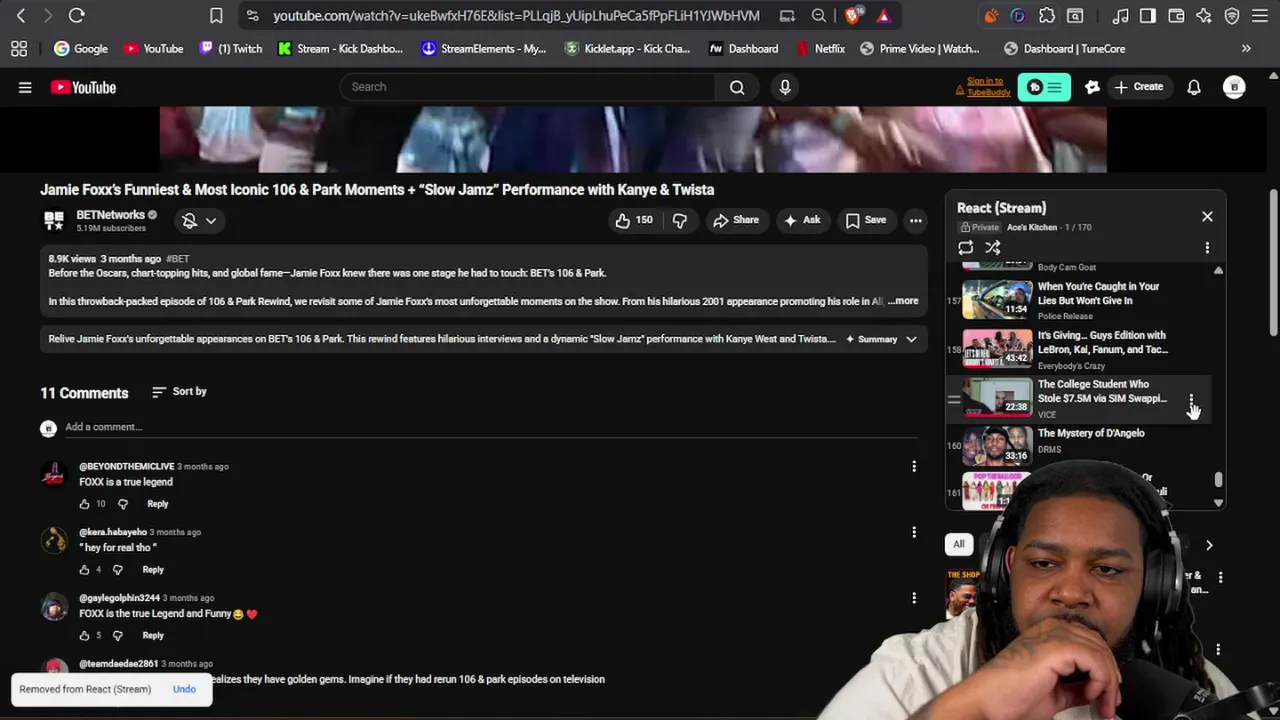Viewport: 1280px width, 720px height.
Task: Open notification bell dropdown for BETNetworks
Action: (x=199, y=220)
